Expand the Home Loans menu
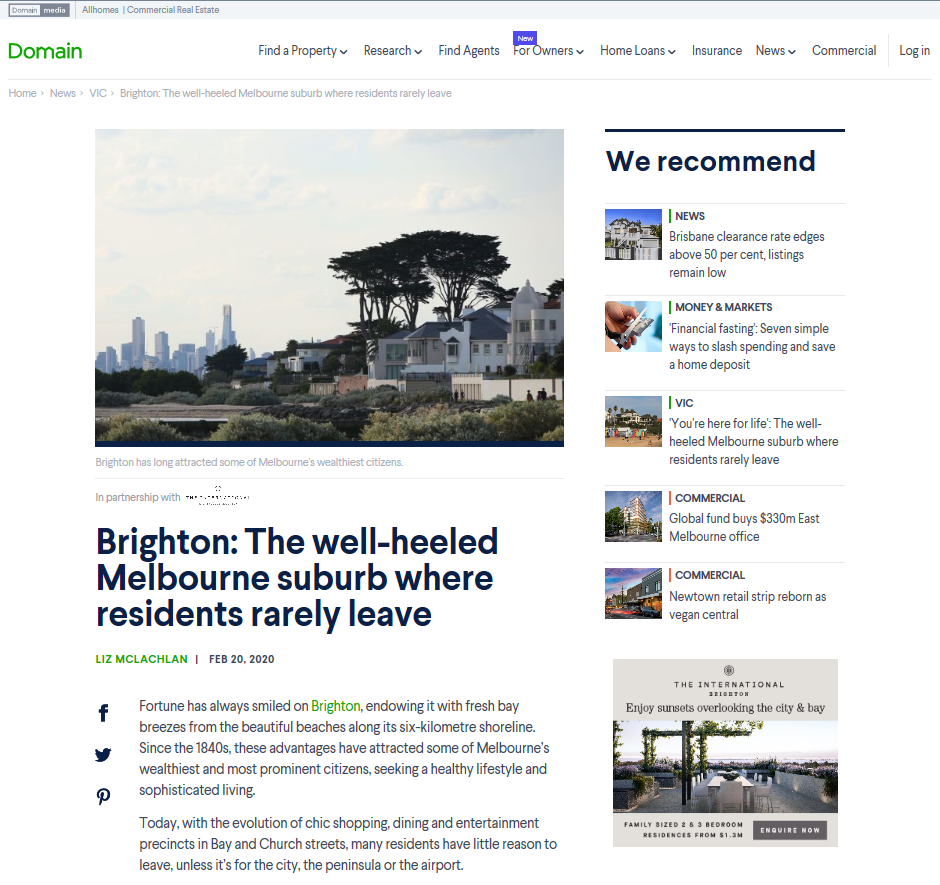Screen dimensions: 940x885 638,51
